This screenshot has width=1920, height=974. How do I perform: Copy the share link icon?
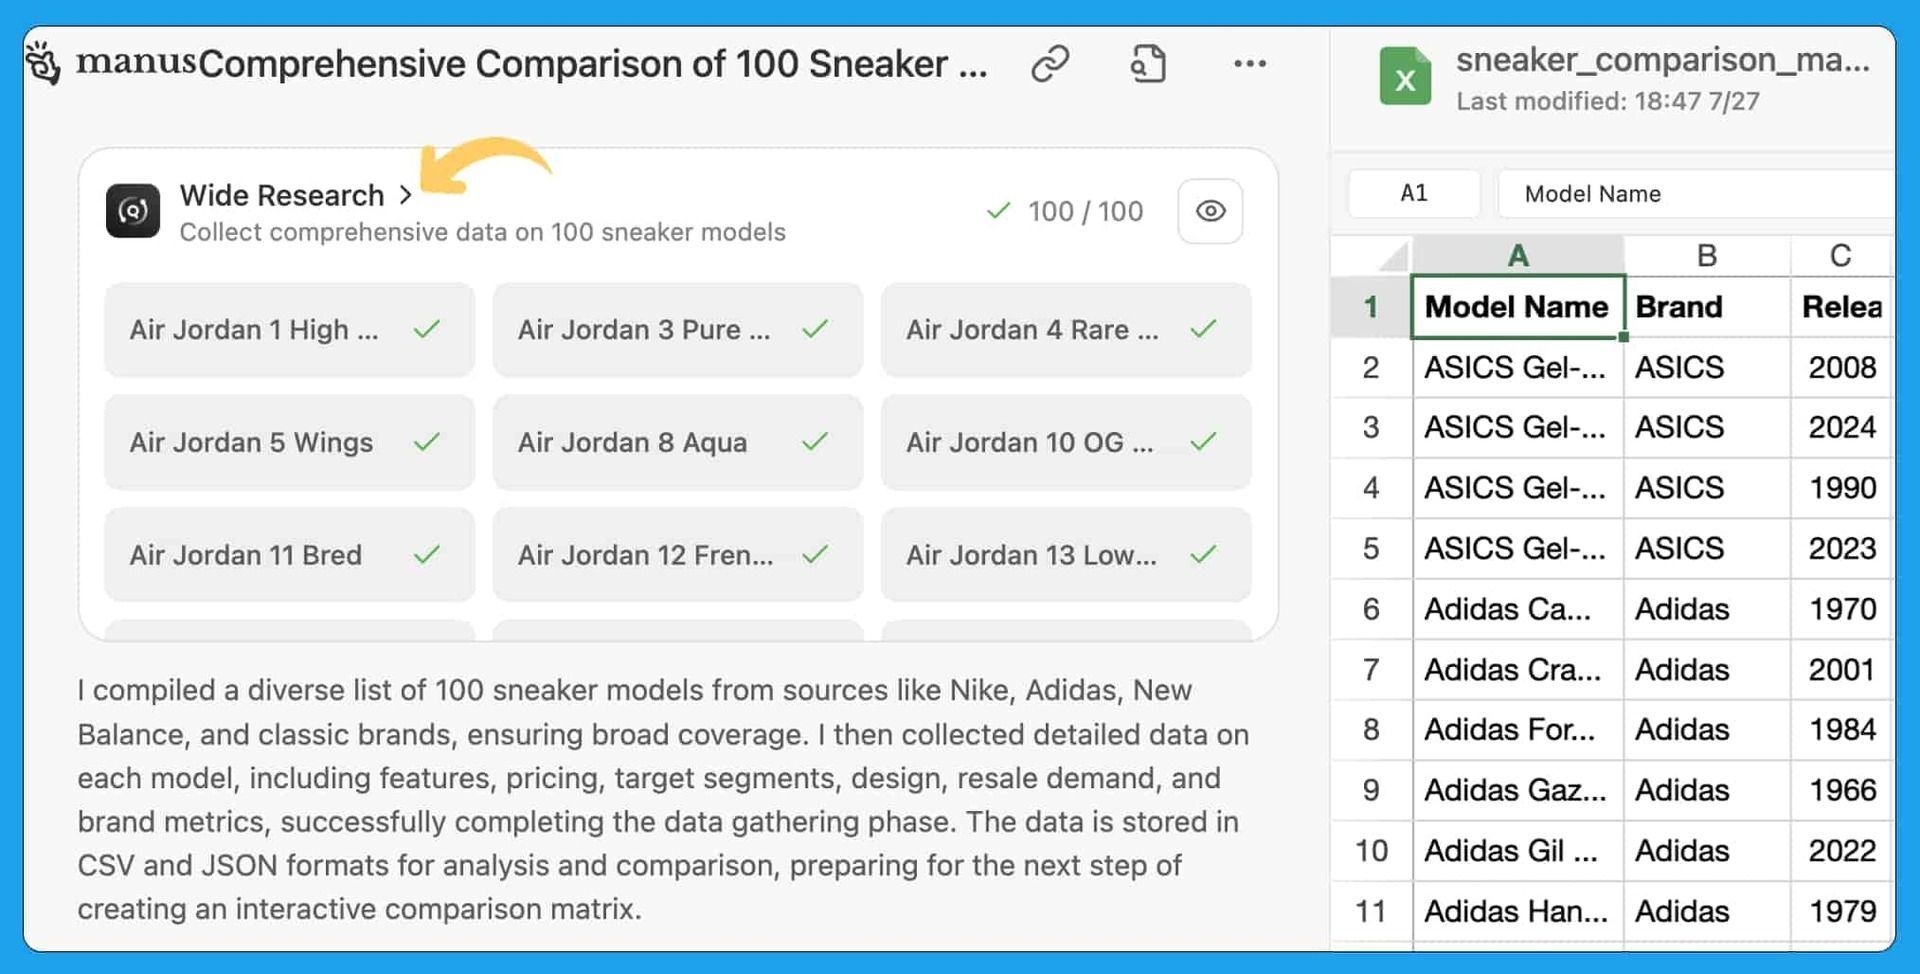click(1050, 63)
